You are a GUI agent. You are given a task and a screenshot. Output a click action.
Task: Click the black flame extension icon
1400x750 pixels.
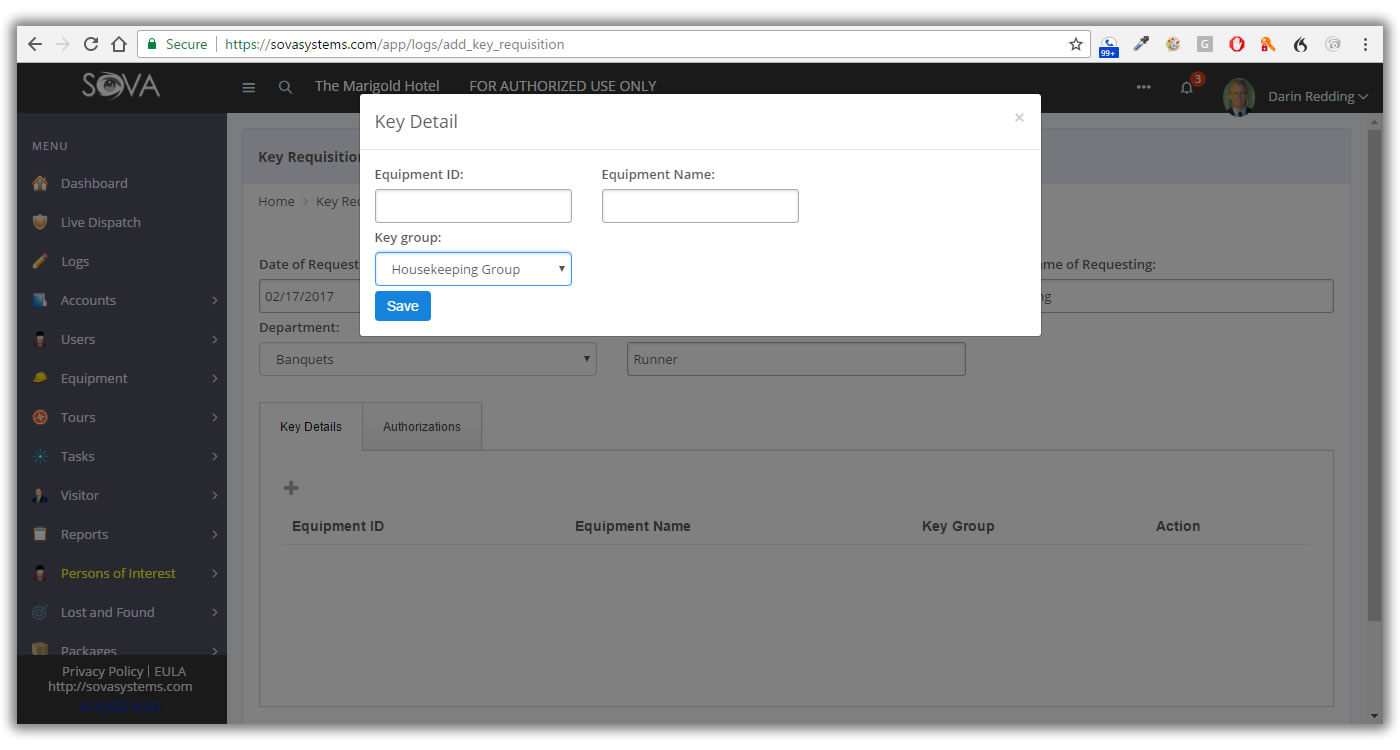point(1300,44)
